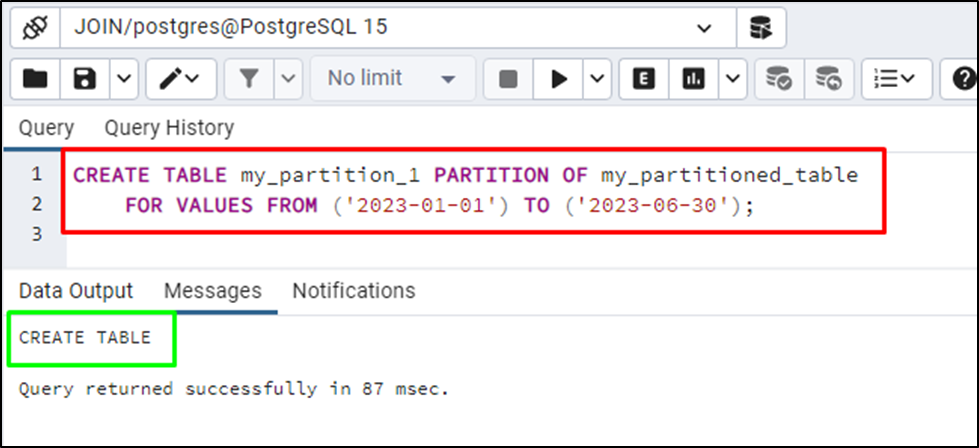The width and height of the screenshot is (979, 448).
Task: Open the Notifications tab
Action: coord(354,291)
